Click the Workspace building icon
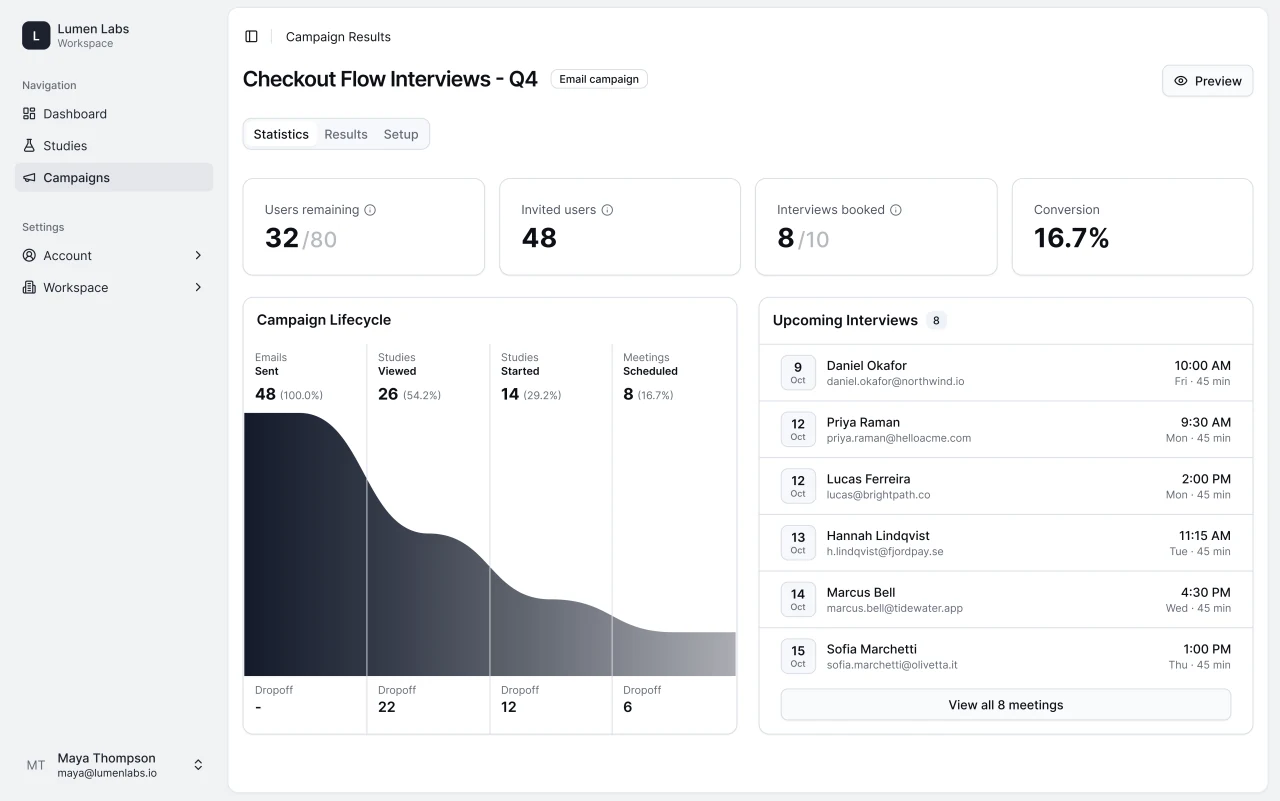This screenshot has width=1280, height=801. click(29, 288)
